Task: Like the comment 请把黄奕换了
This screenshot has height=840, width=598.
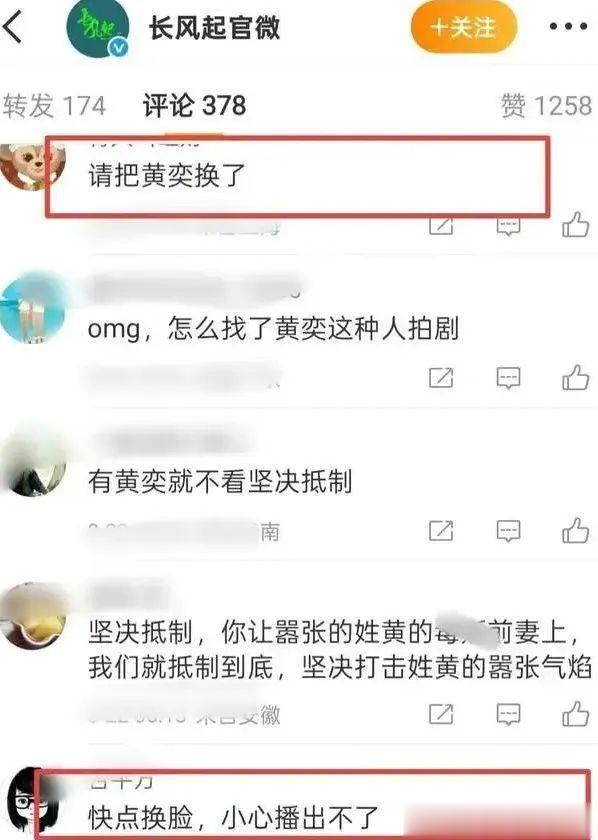Action: coord(575,225)
